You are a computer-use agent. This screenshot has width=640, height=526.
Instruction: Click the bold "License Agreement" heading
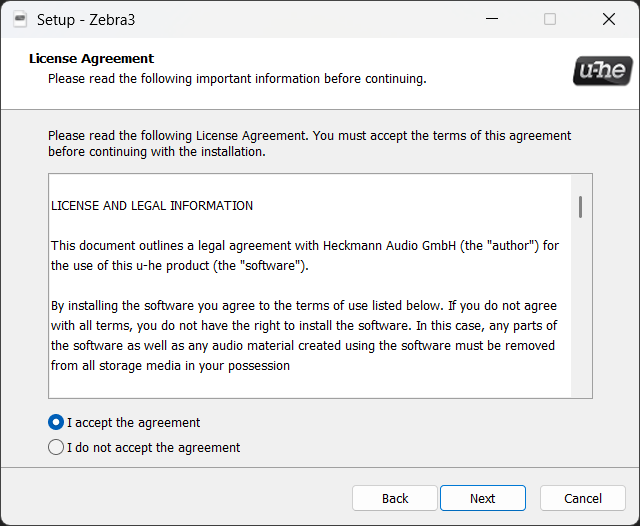[91, 59]
